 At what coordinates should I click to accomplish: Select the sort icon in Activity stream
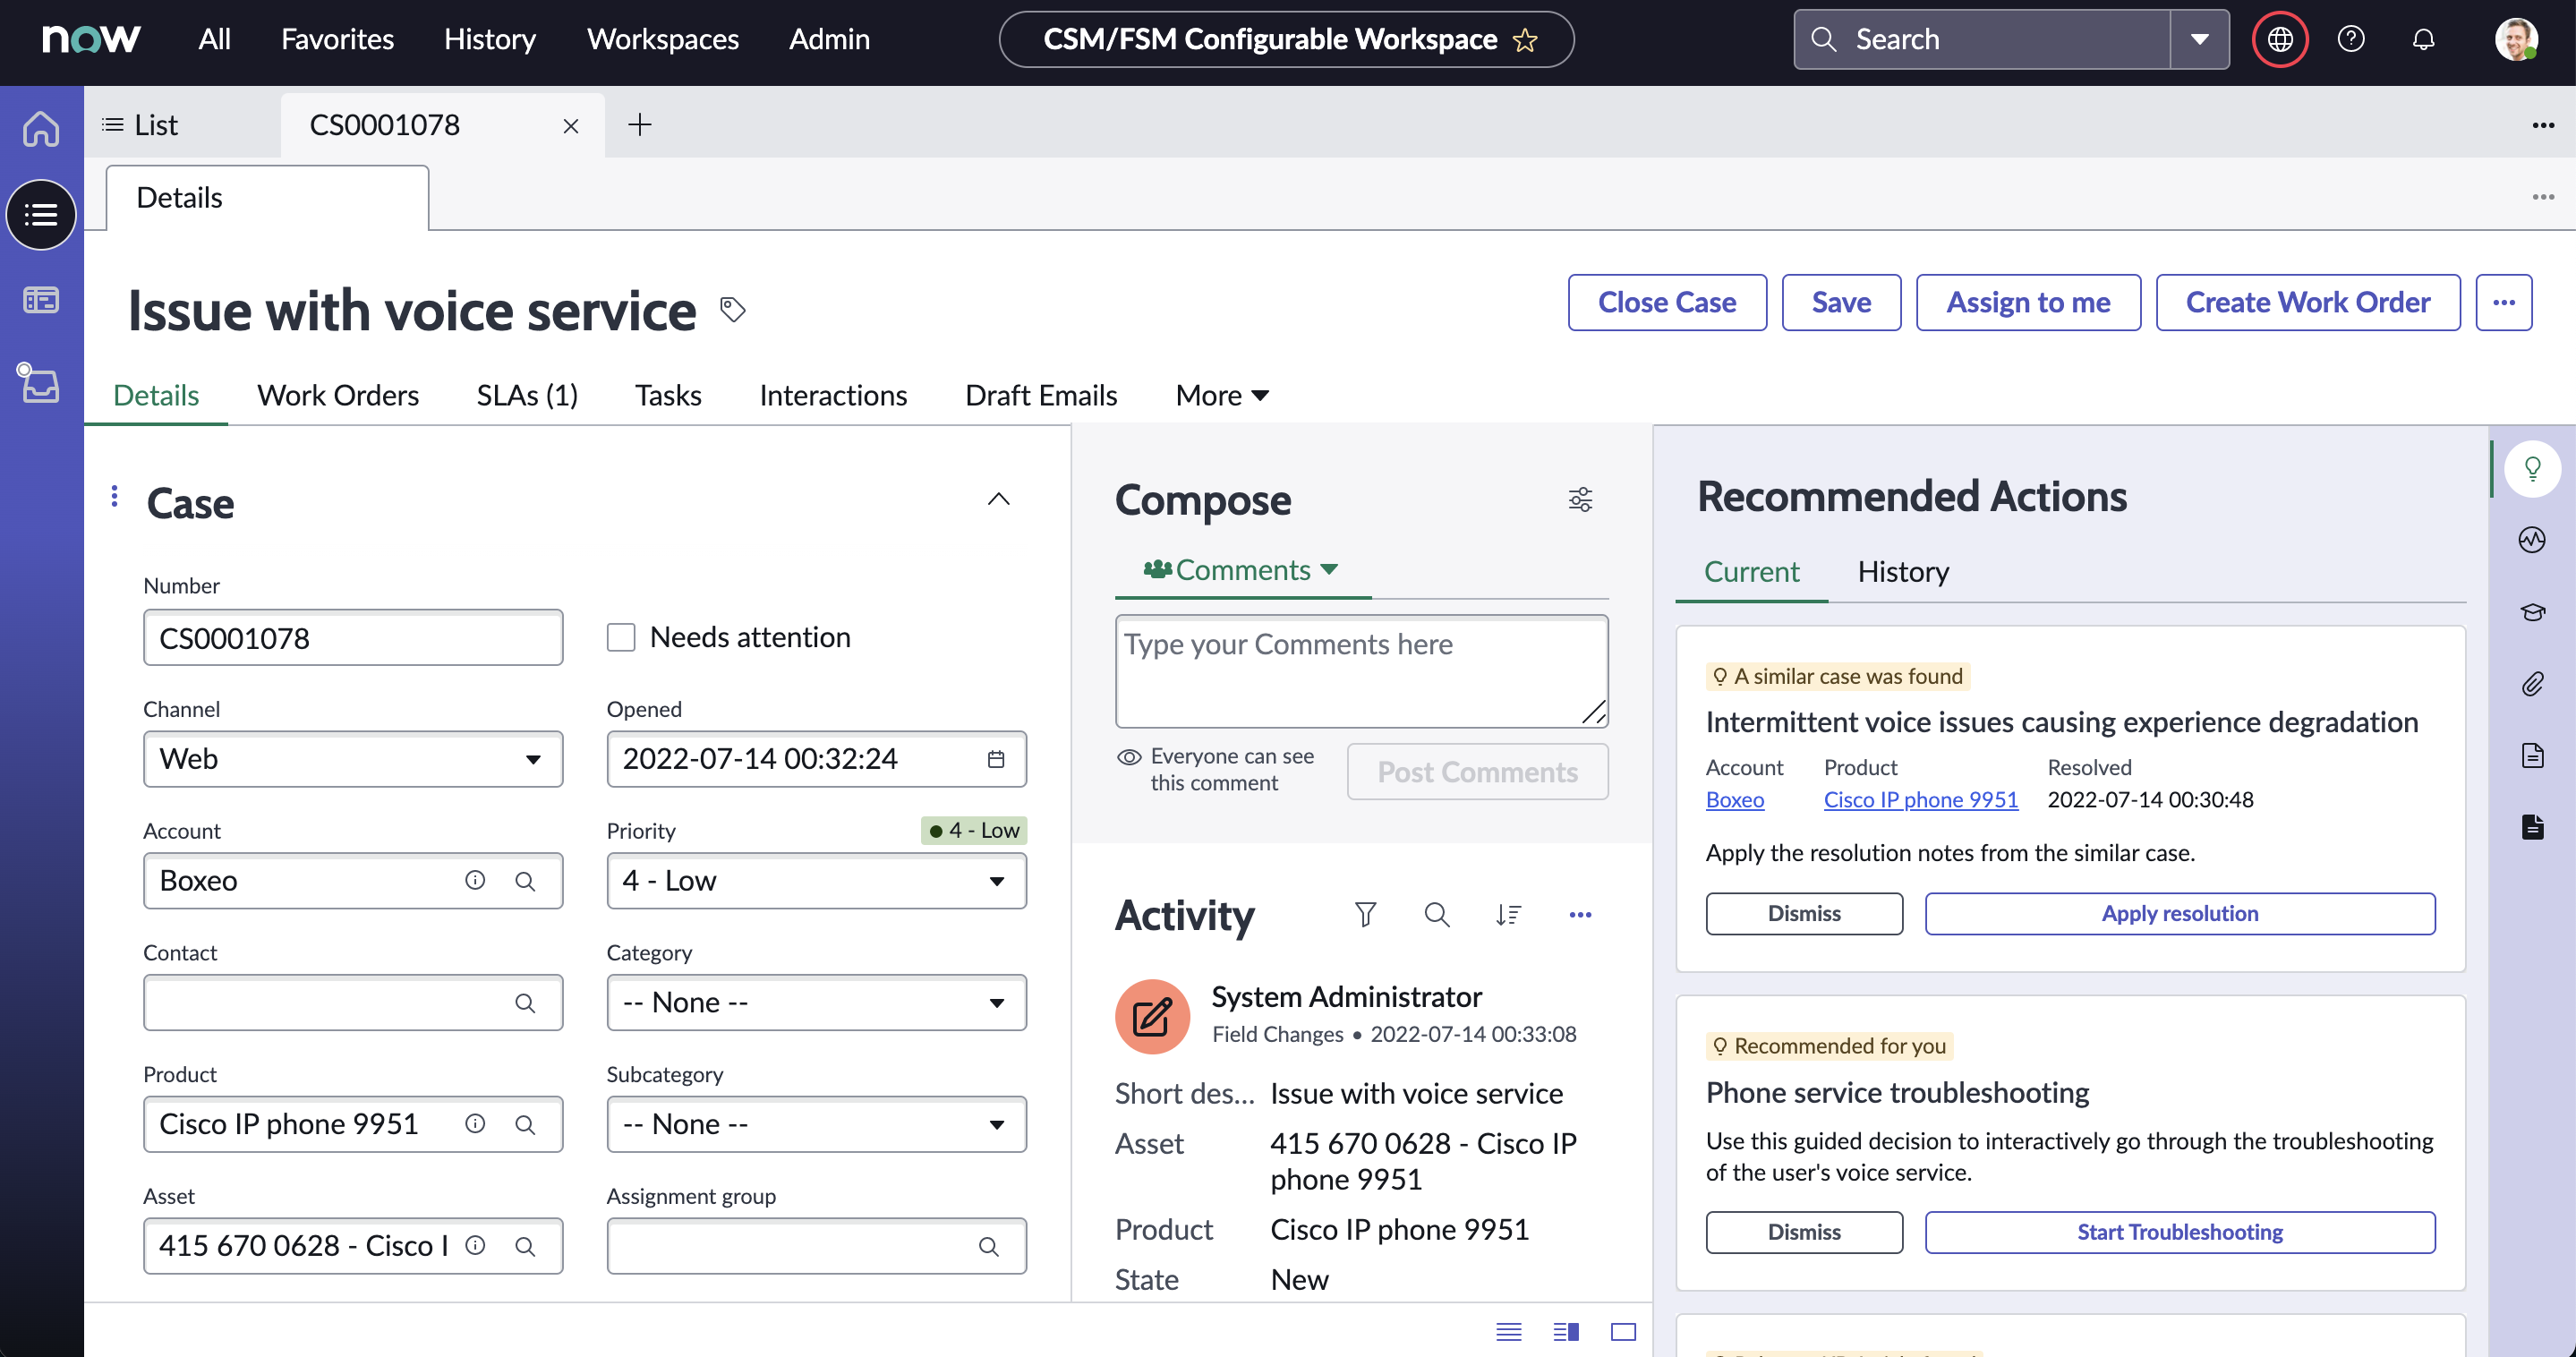[1508, 915]
